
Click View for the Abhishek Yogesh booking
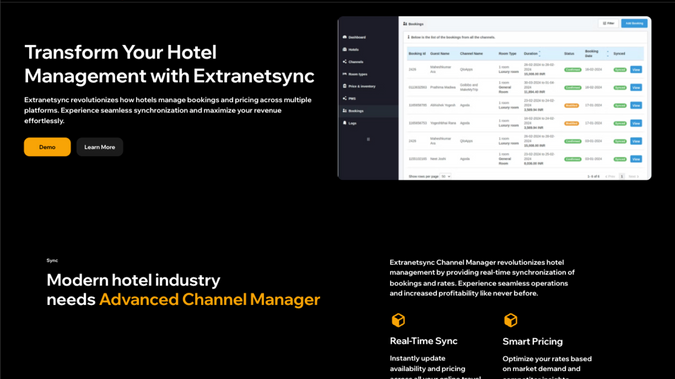636,105
